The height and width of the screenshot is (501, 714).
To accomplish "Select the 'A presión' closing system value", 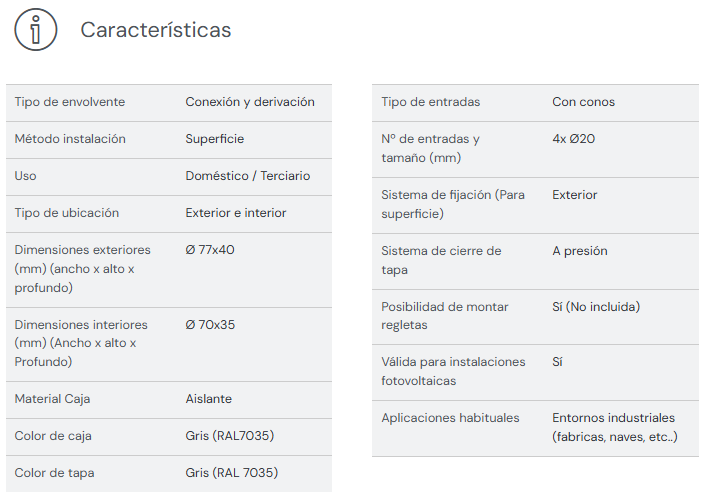I will [x=580, y=251].
